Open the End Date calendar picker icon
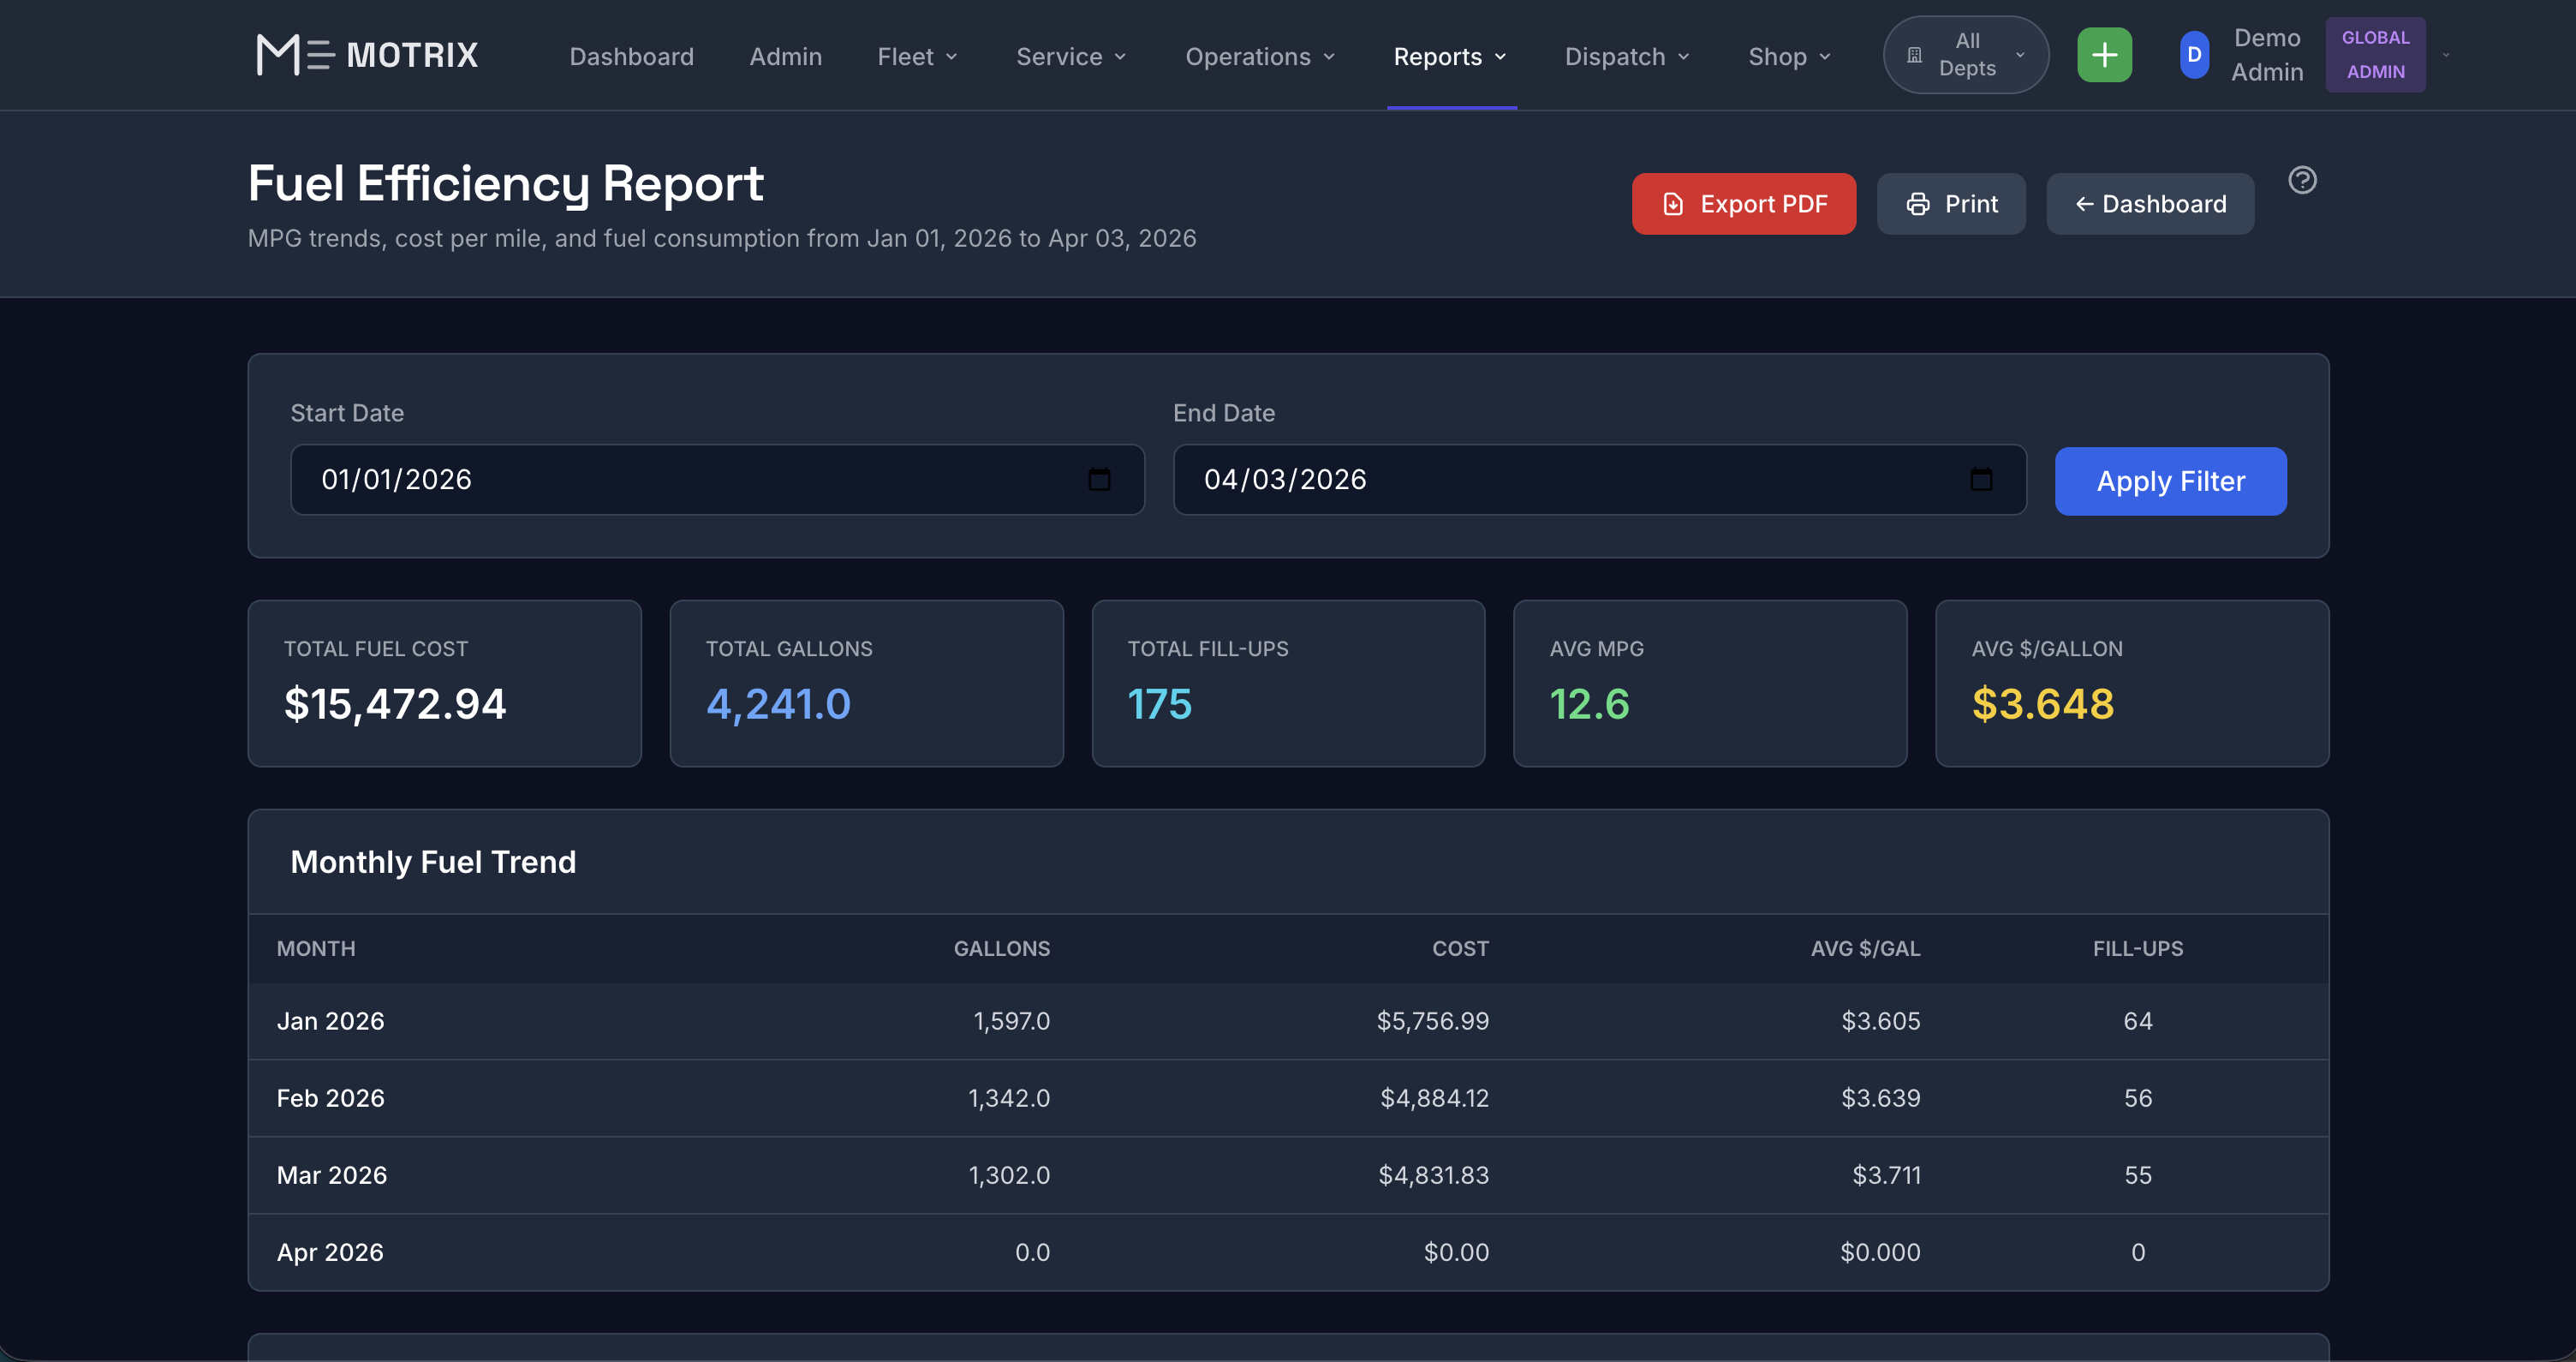The image size is (2576, 1362). pyautogui.click(x=1981, y=480)
